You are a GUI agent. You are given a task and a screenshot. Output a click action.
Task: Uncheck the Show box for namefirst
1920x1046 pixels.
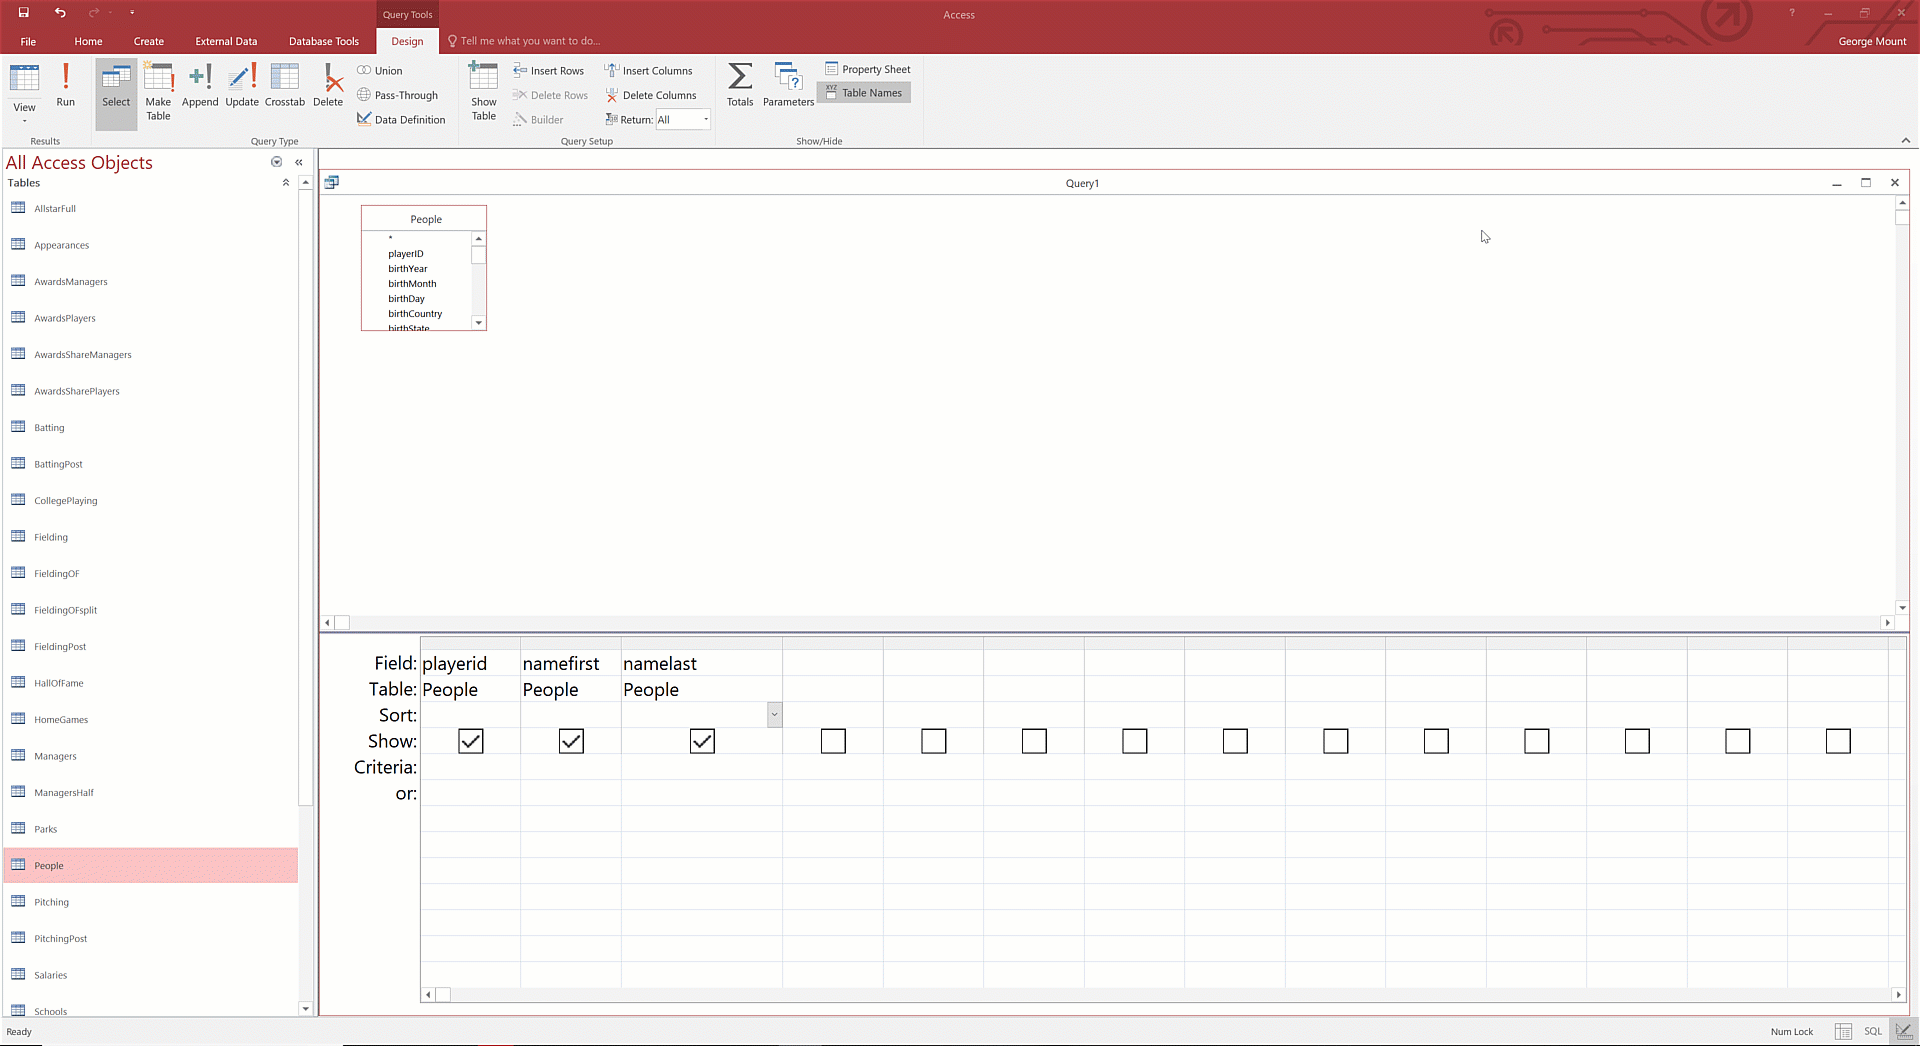(571, 741)
